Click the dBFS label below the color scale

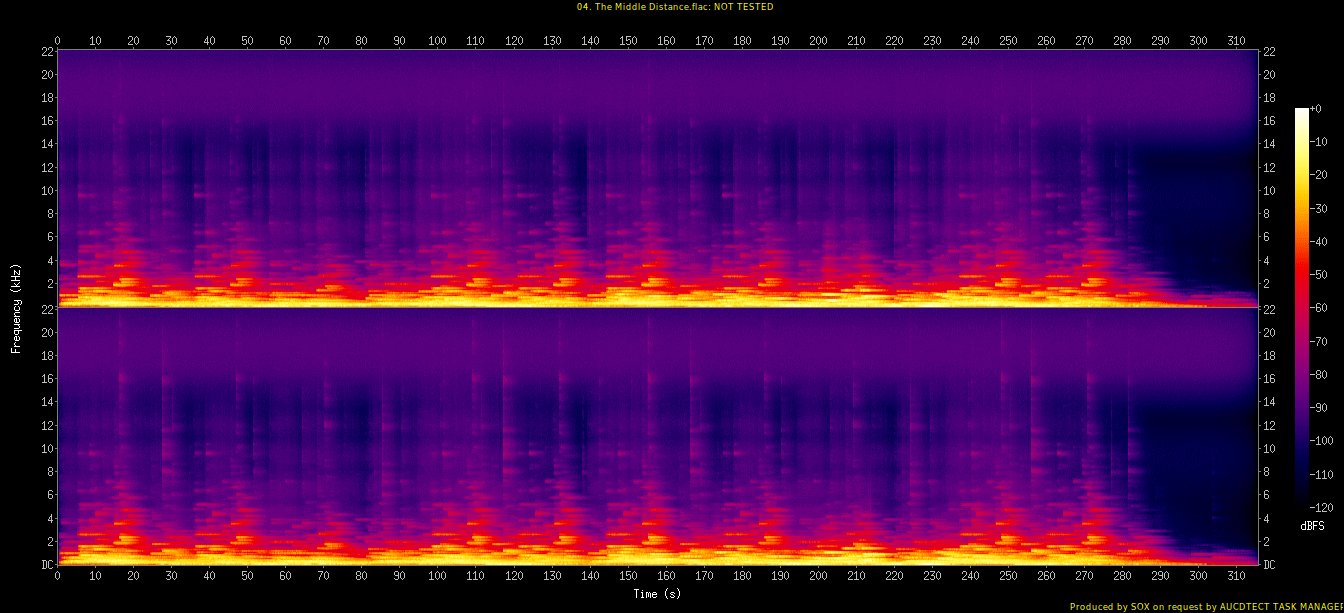click(x=1313, y=526)
